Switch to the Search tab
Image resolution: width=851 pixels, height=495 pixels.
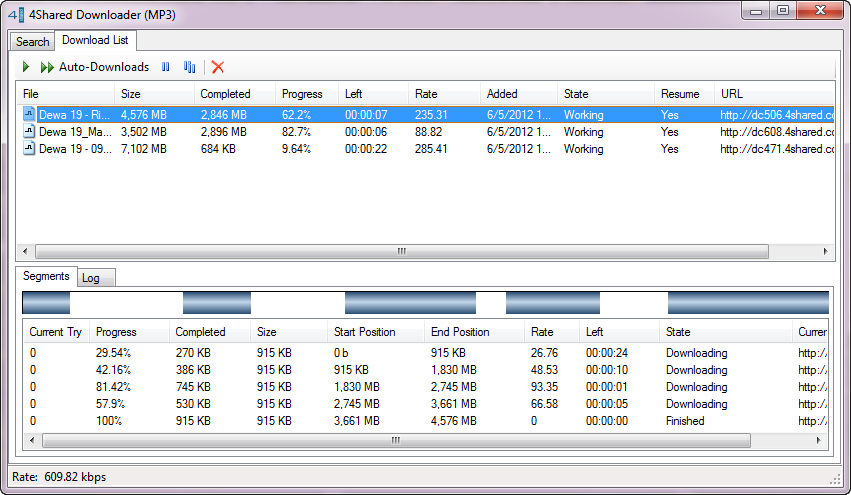point(33,42)
